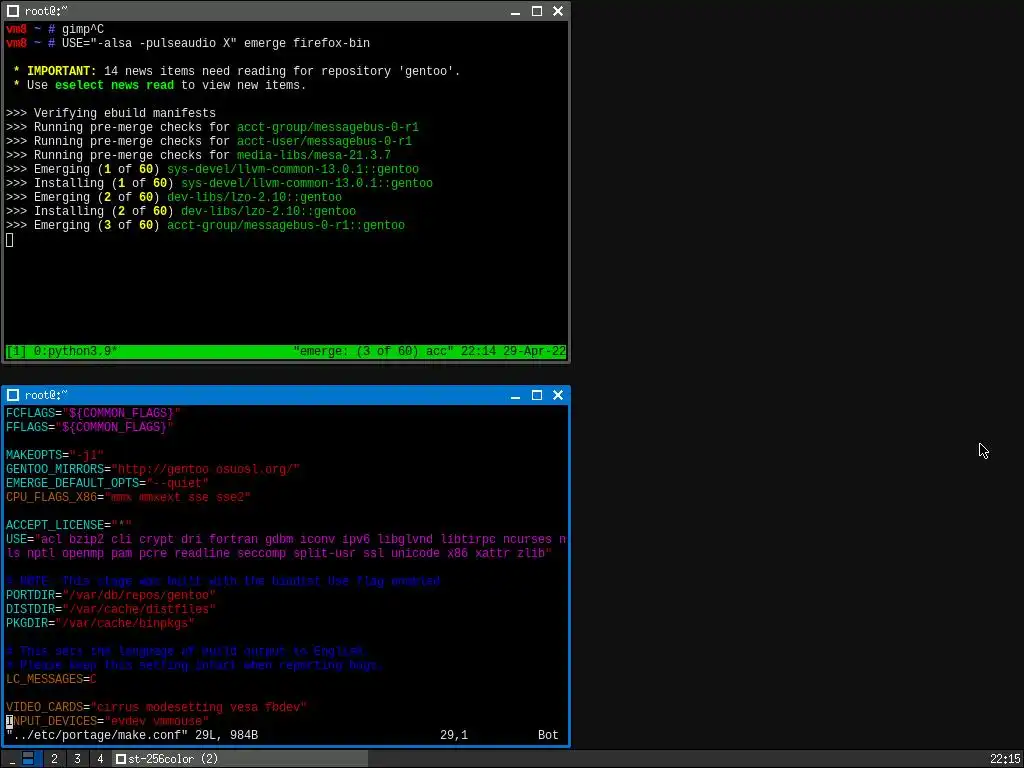Click the 'DISTDIR' line in make.conf

111,609
